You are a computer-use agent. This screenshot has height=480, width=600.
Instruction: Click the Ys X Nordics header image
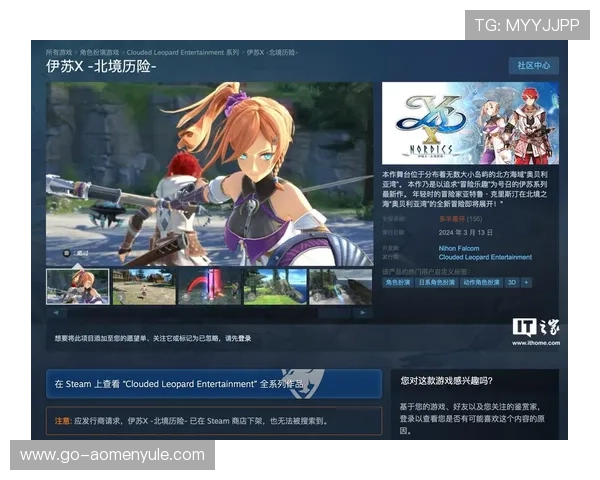coord(470,123)
